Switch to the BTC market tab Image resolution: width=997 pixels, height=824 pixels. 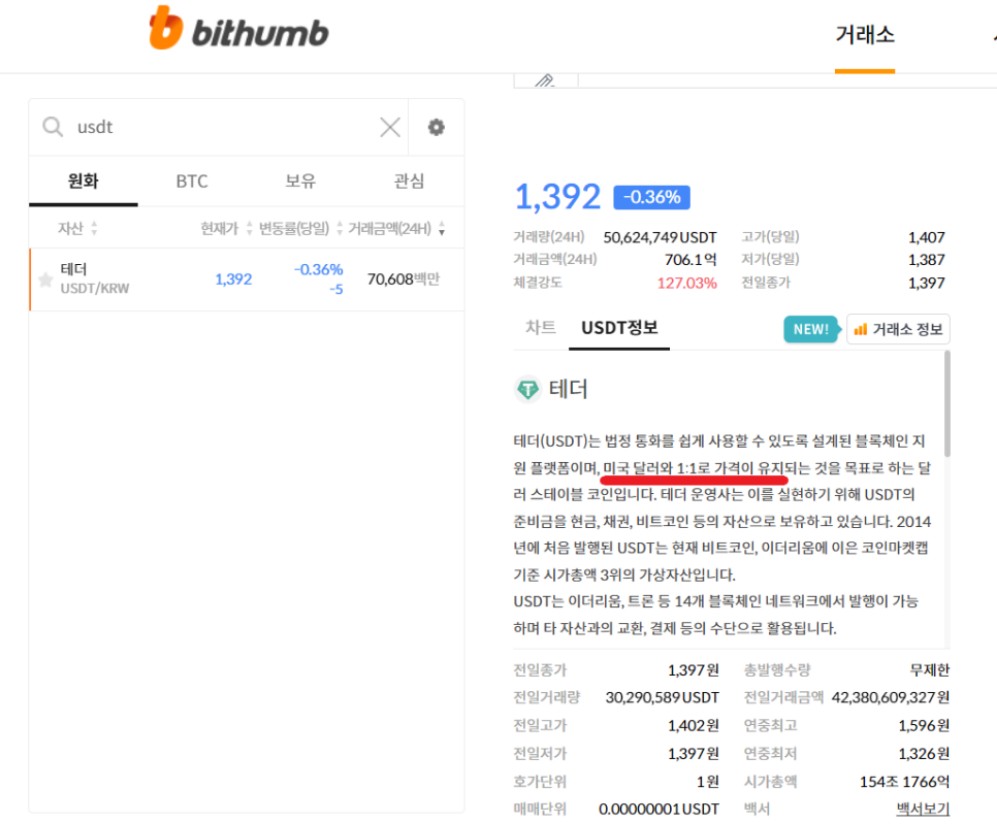tap(192, 181)
